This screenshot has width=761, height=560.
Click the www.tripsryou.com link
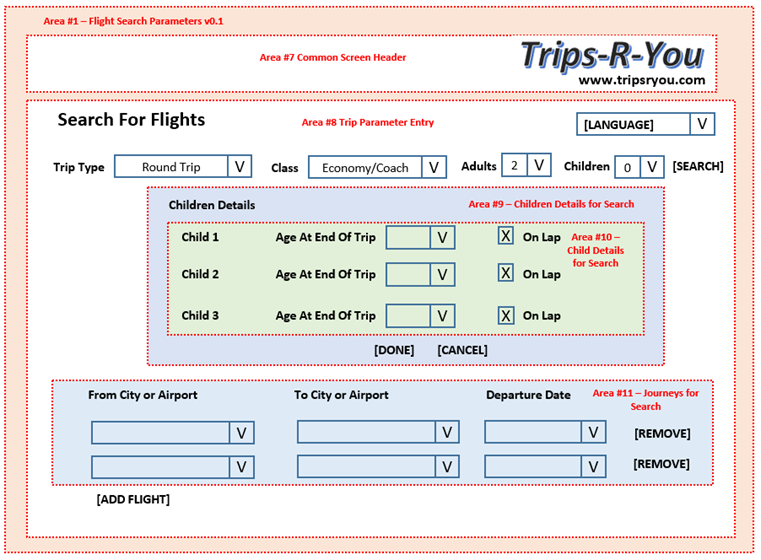click(641, 80)
